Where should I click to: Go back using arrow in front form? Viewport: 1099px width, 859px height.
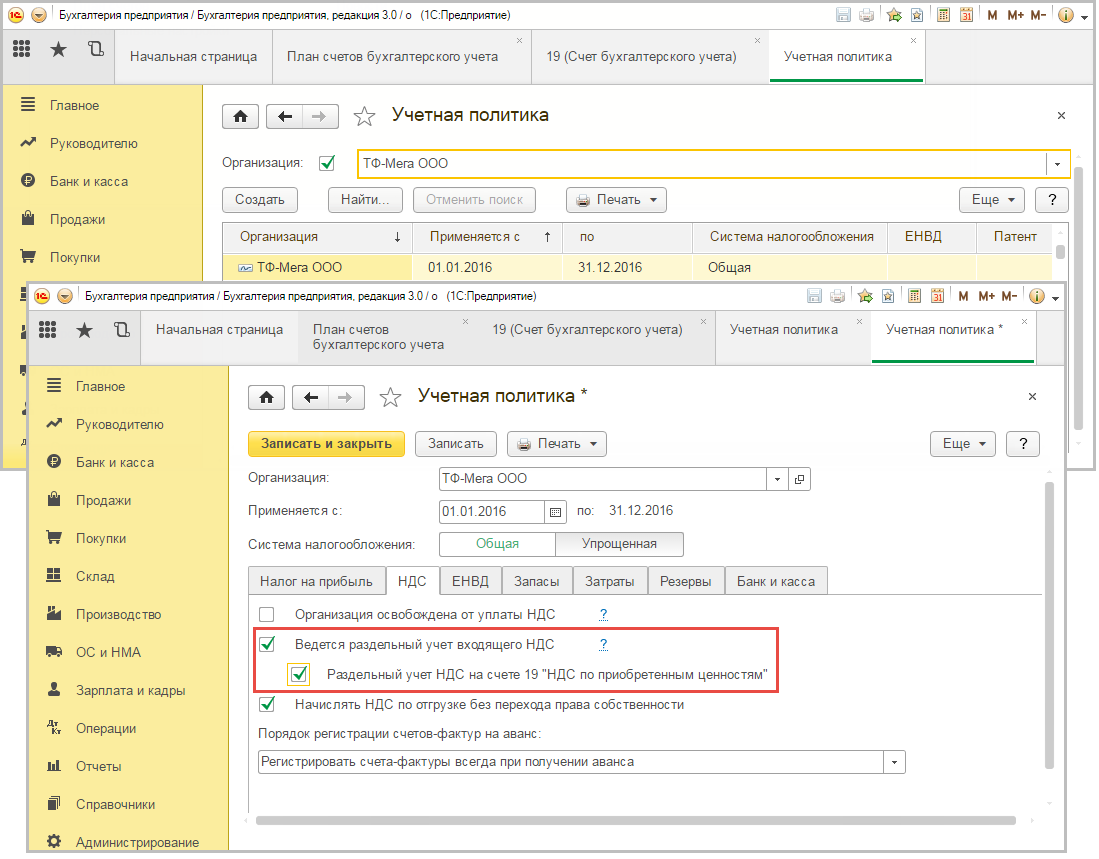[310, 397]
